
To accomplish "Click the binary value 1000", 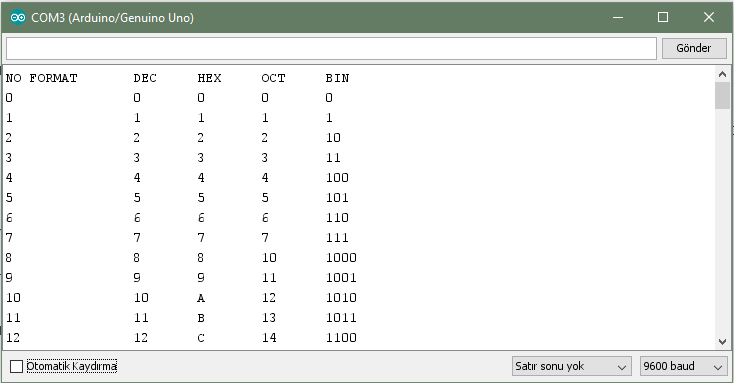I will pos(341,258).
